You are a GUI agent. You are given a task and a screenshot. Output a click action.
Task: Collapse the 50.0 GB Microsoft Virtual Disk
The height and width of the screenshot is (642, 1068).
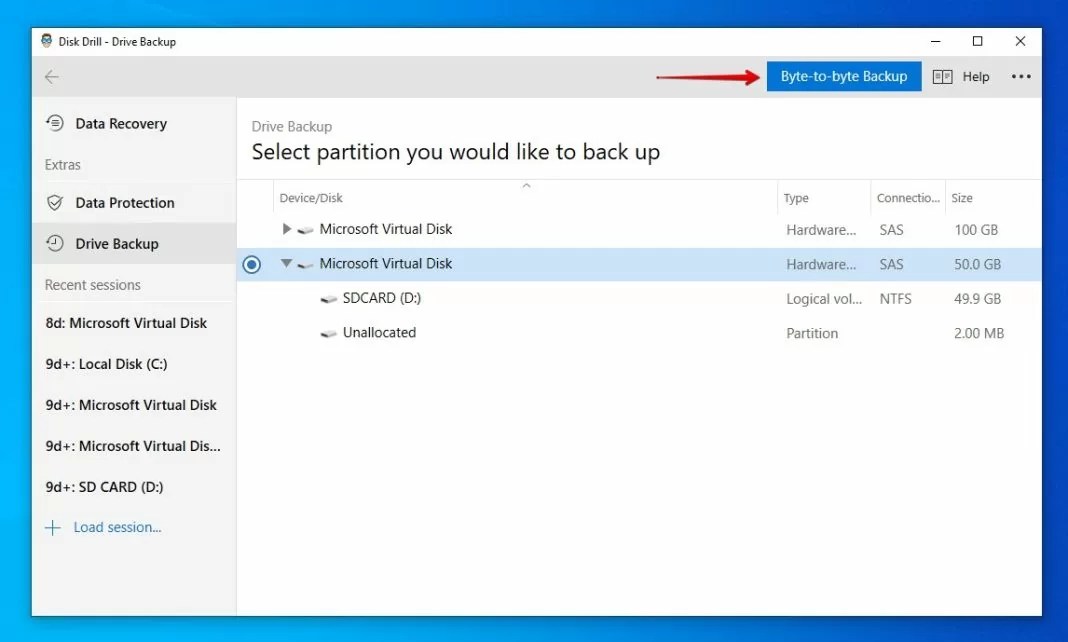287,263
